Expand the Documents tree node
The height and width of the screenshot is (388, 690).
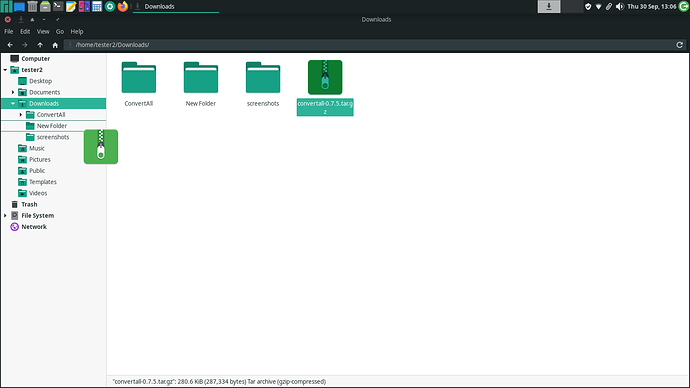click(13, 92)
